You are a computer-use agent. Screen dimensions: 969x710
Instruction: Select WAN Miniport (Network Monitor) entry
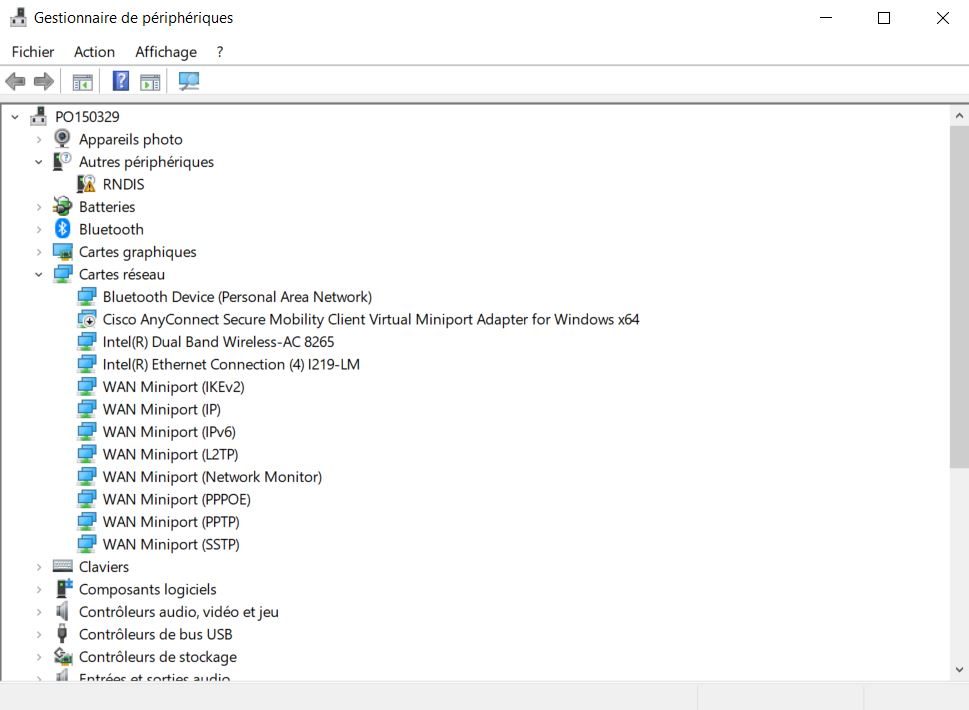[212, 477]
